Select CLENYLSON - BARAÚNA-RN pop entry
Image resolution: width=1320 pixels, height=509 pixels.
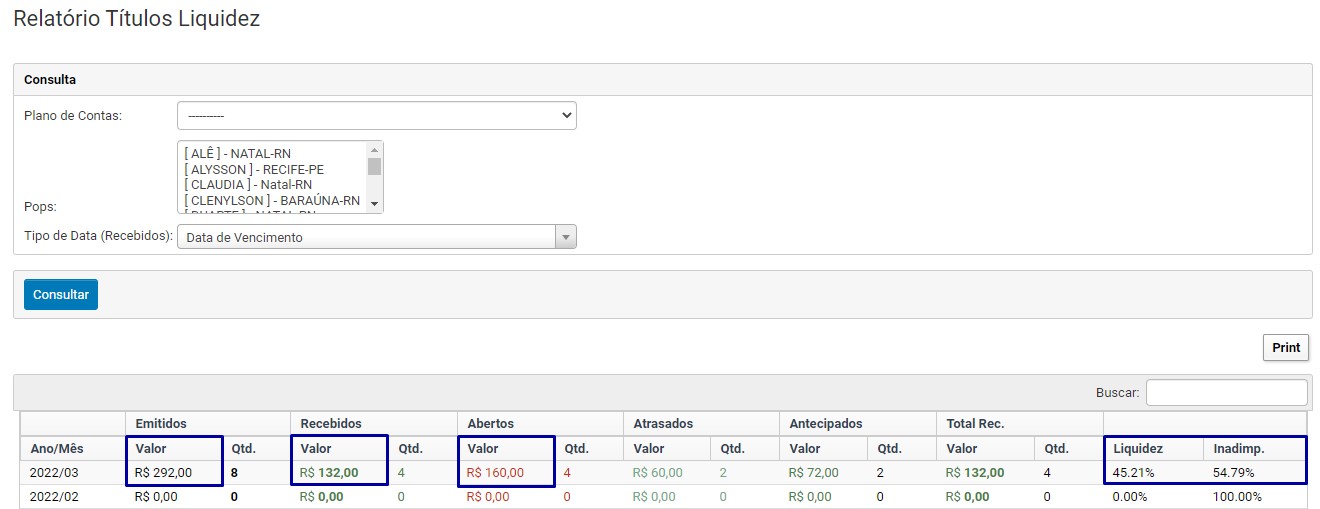pyautogui.click(x=271, y=200)
